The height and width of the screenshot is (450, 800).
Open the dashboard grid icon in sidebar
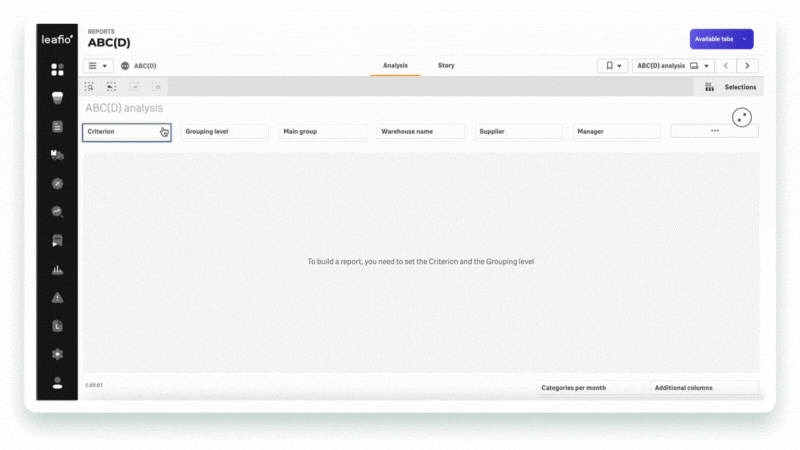[57, 70]
